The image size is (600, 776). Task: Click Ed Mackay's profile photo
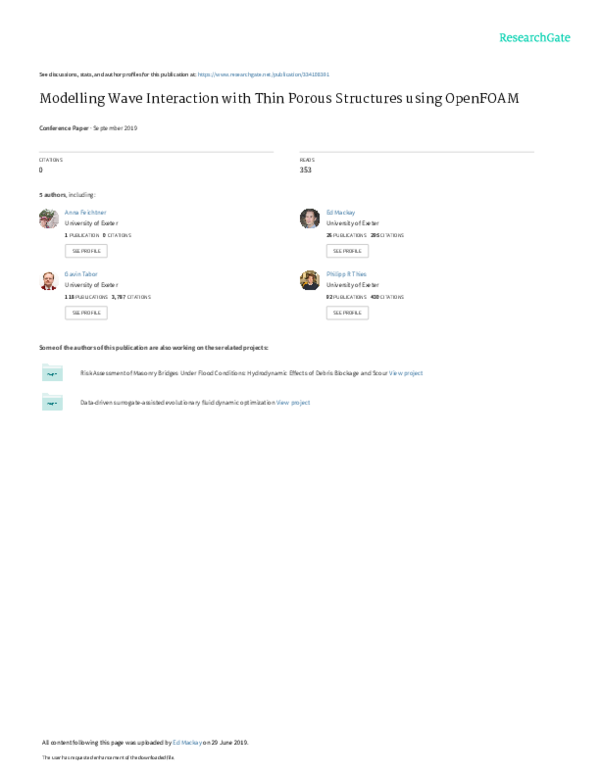310,219
